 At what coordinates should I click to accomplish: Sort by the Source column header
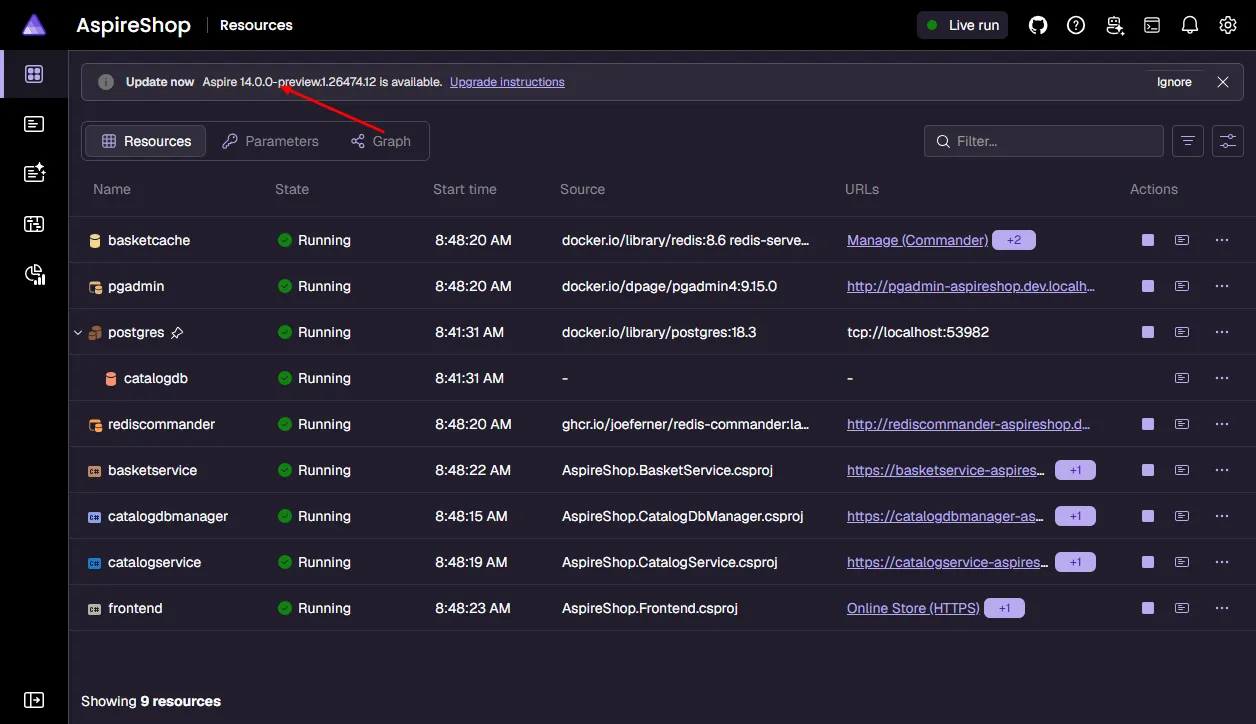582,189
